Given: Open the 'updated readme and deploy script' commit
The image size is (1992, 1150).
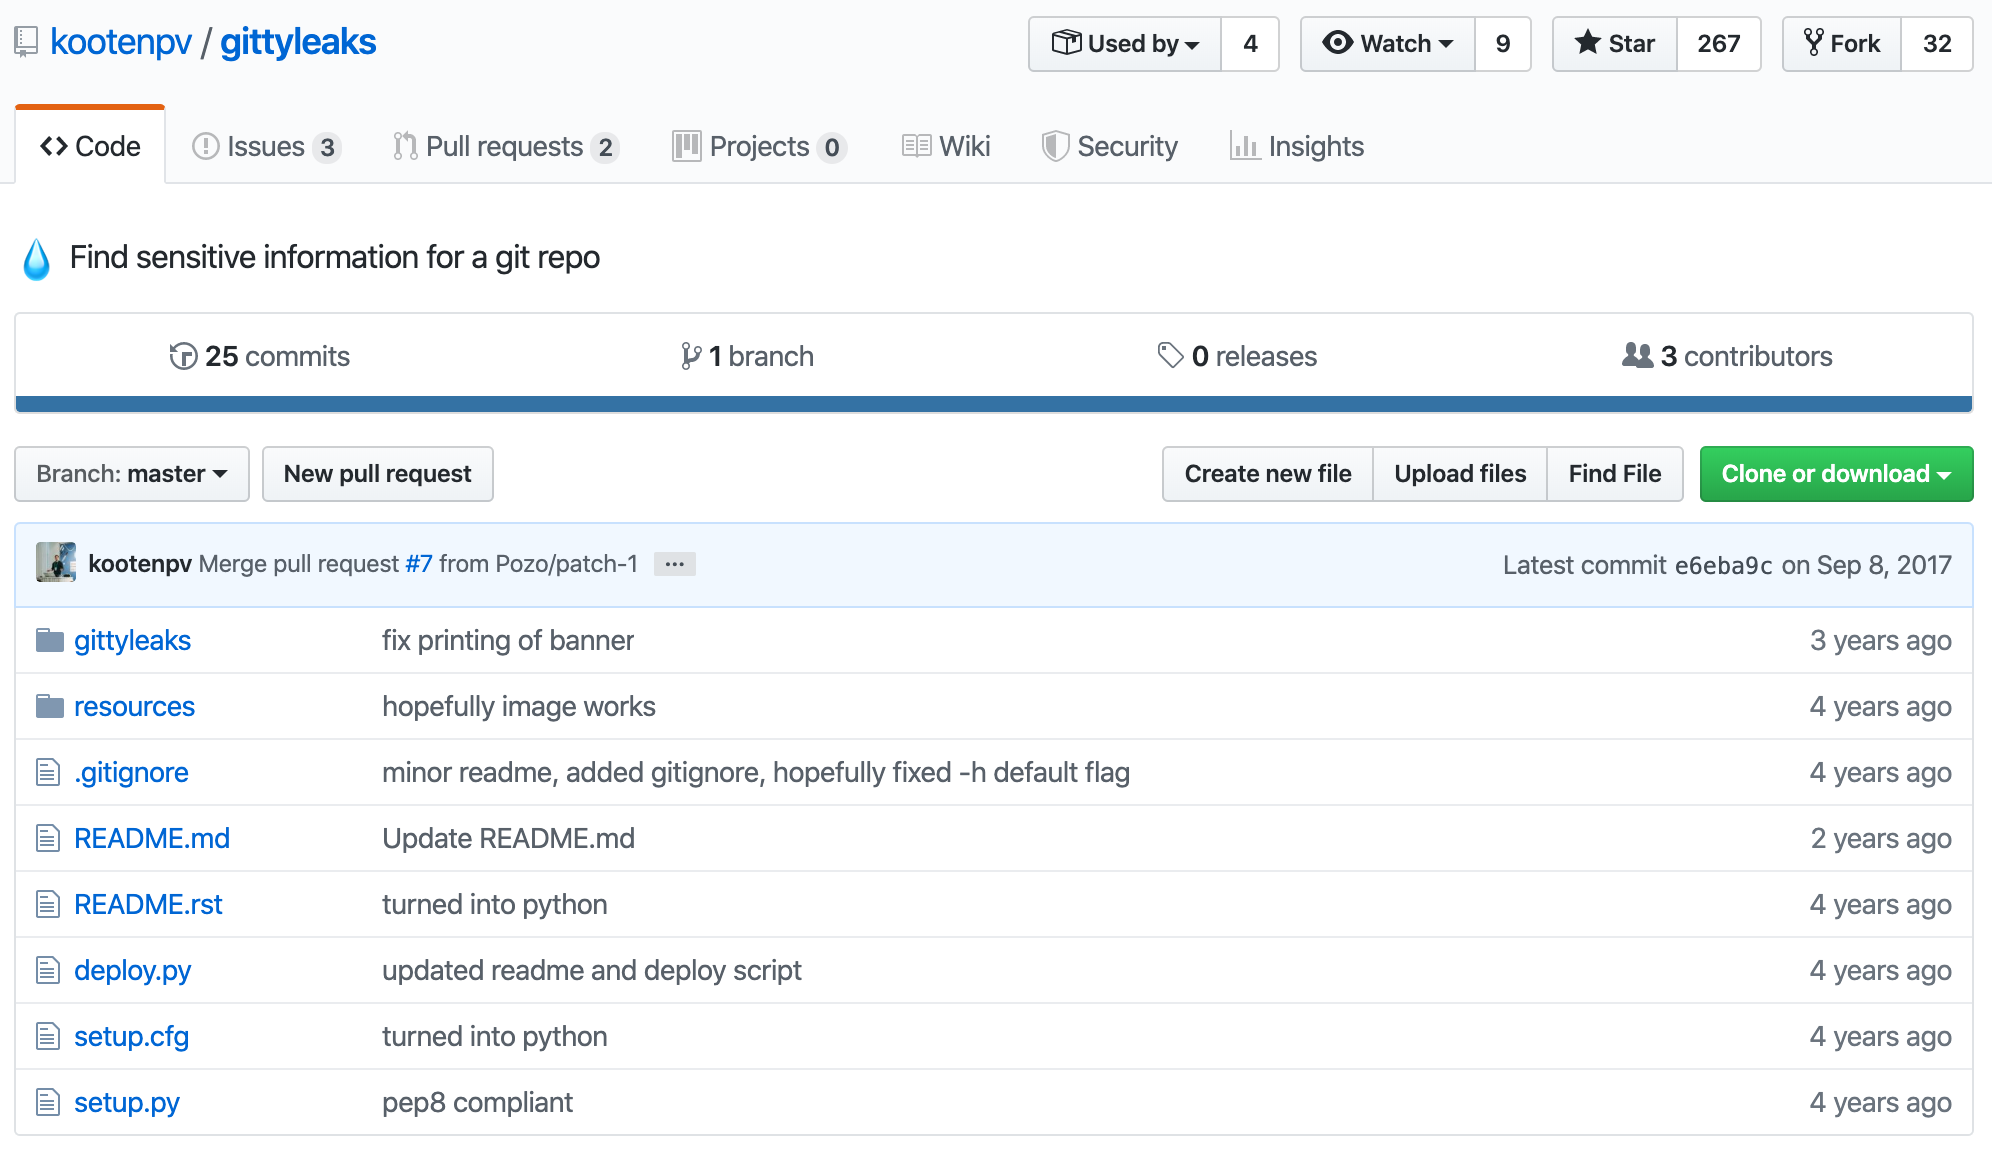Looking at the screenshot, I should pyautogui.click(x=592, y=970).
